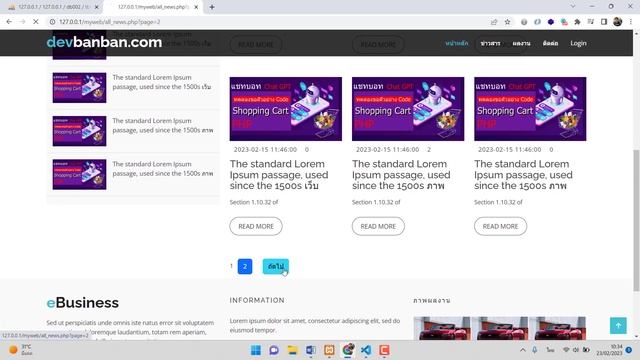
Task: Open the tab search chevron
Action: click(573, 7)
